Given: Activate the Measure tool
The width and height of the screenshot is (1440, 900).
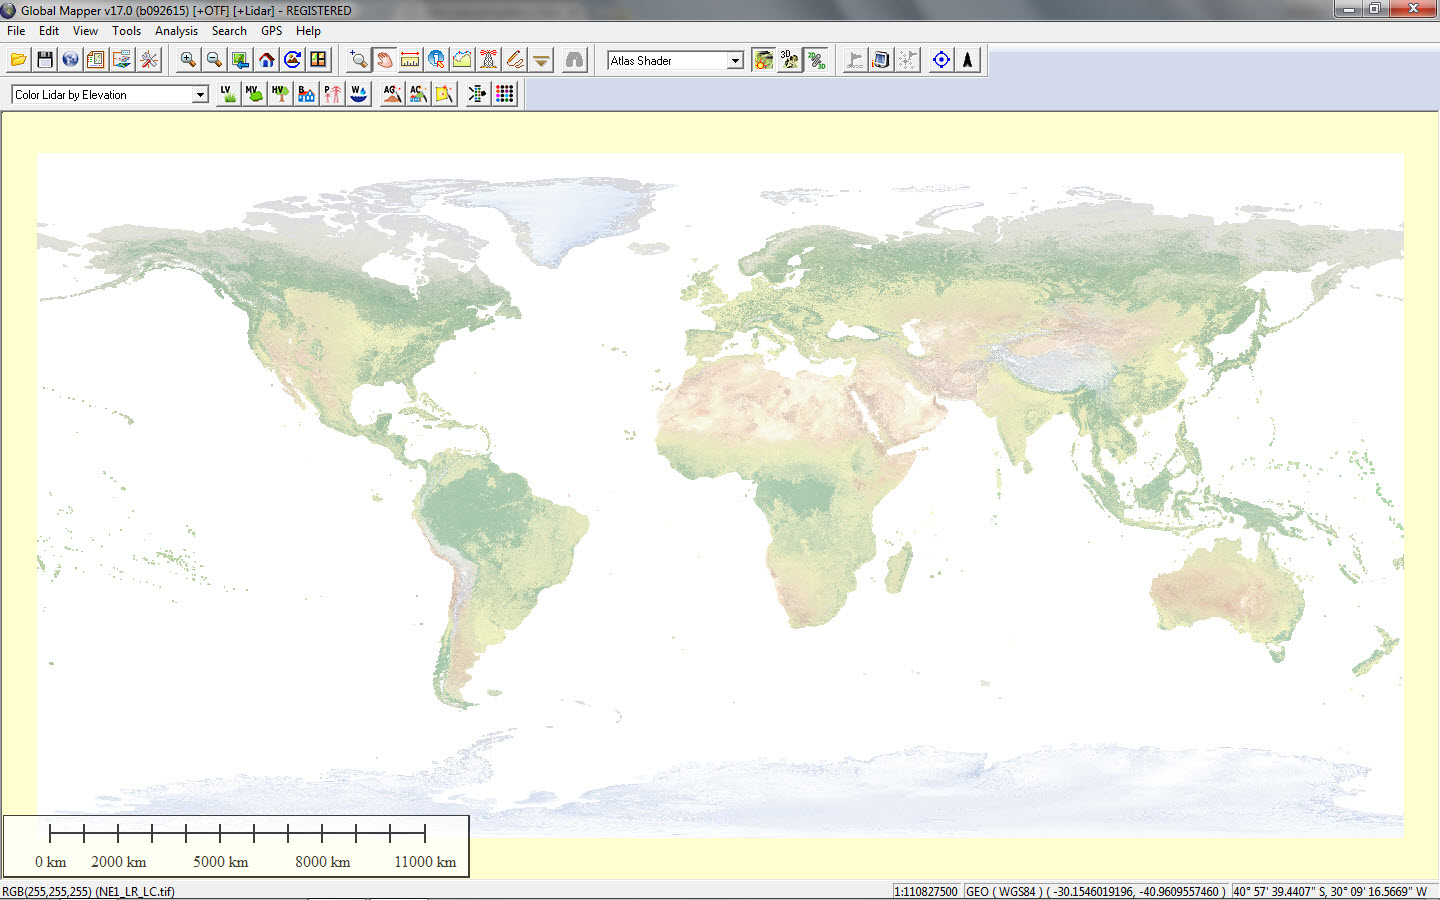Looking at the screenshot, I should click(x=410, y=59).
